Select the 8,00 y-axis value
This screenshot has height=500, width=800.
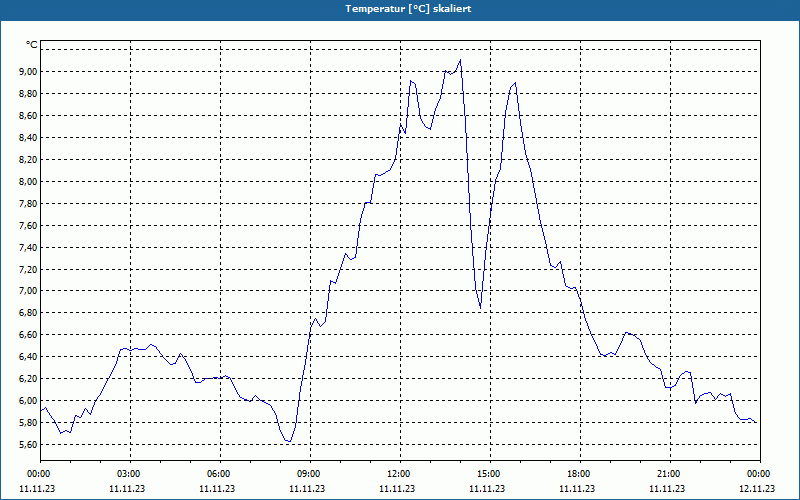[28, 182]
